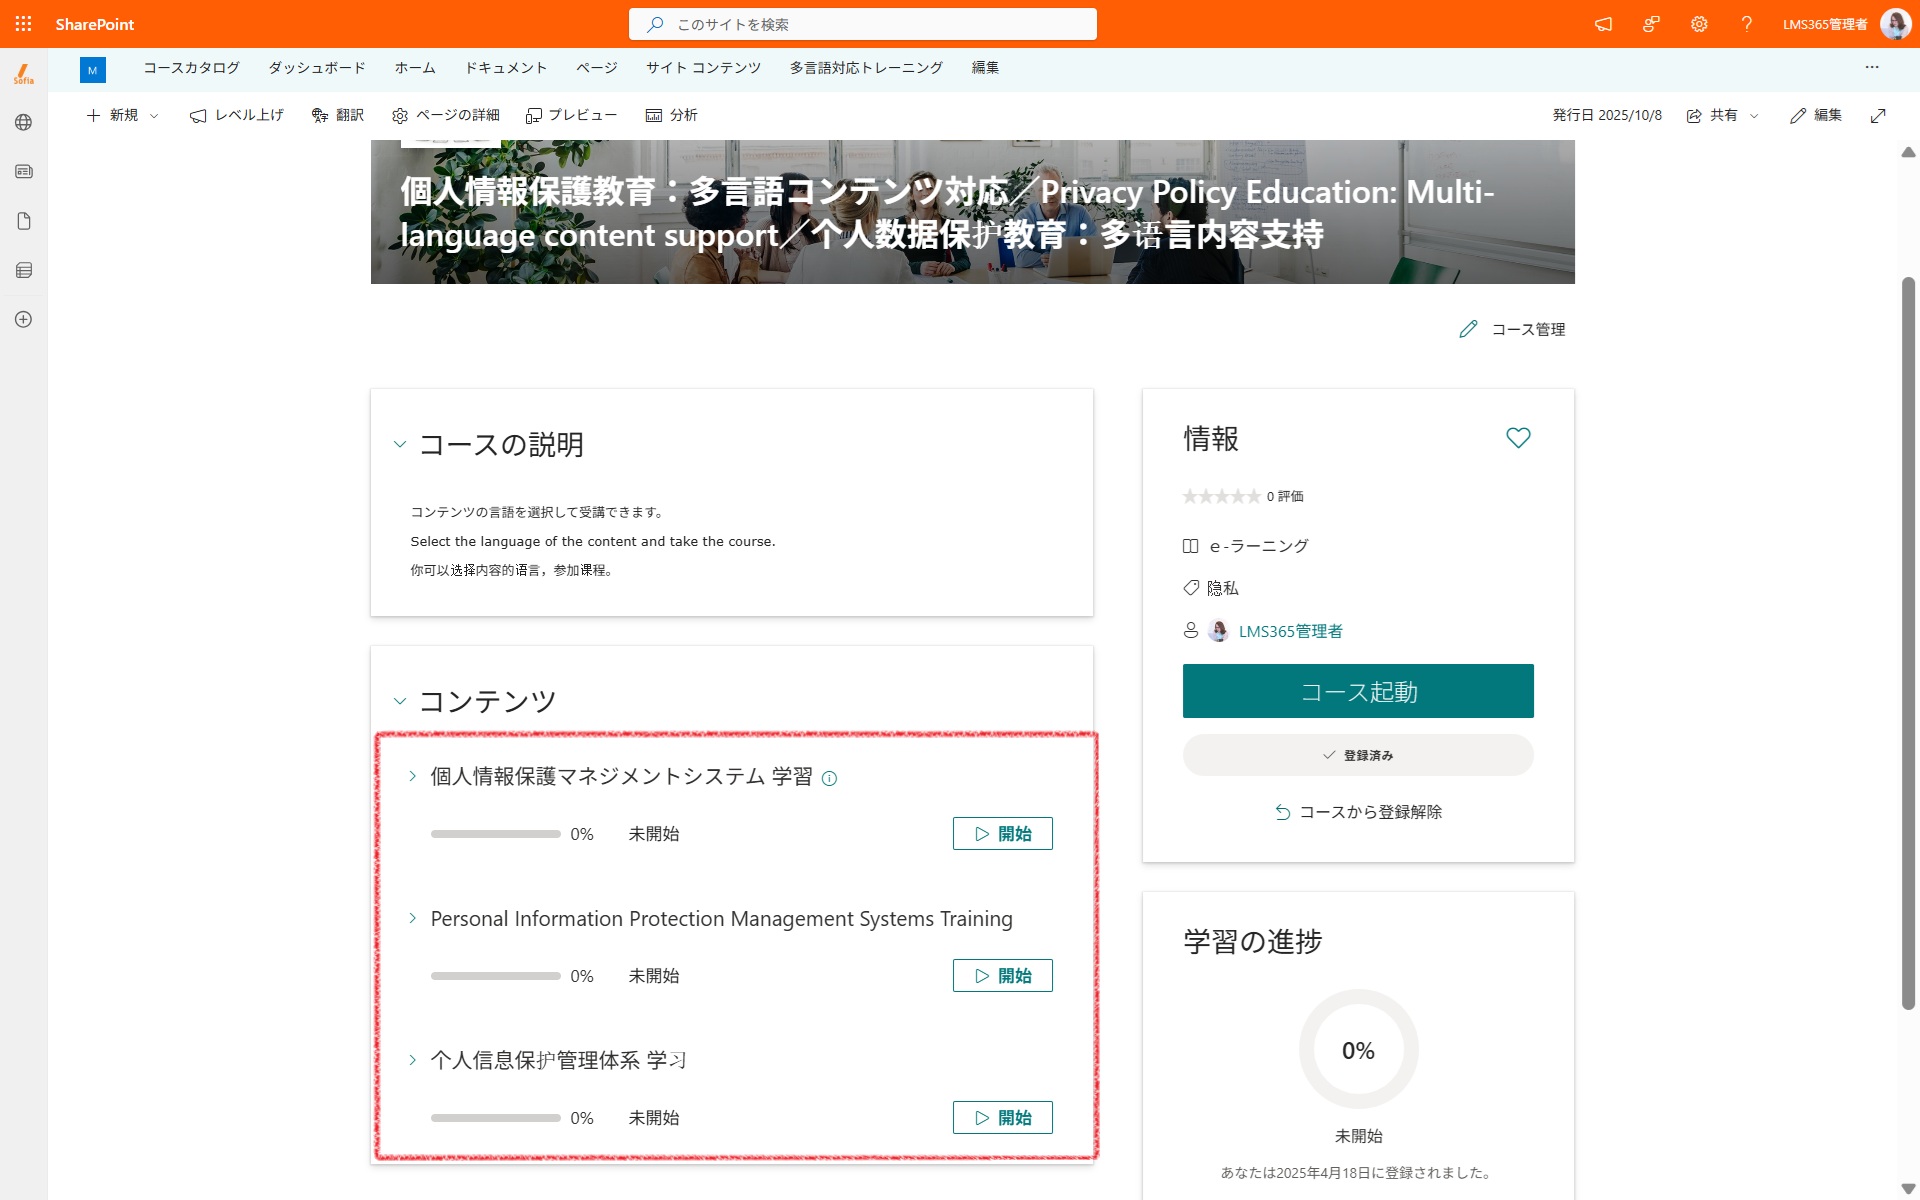Click the 隐私 tag label
The image size is (1920, 1200).
pos(1222,588)
